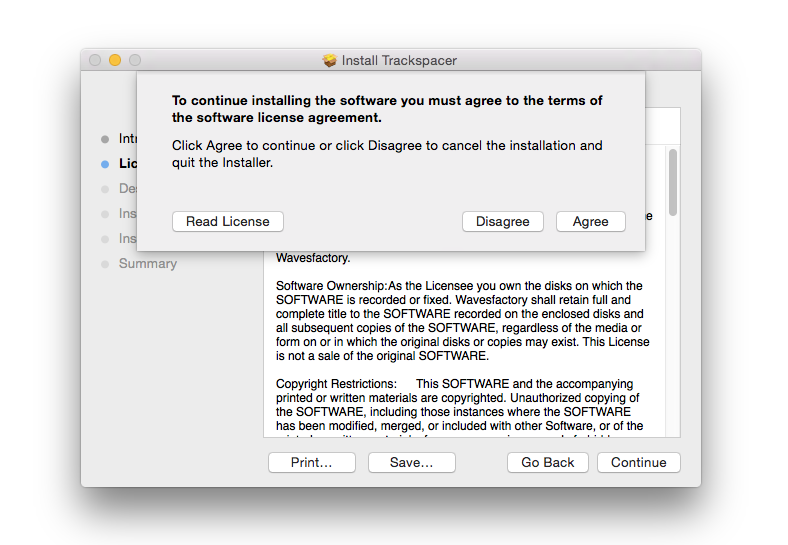Click Go Back button
The width and height of the screenshot is (788, 545).
[x=548, y=463]
